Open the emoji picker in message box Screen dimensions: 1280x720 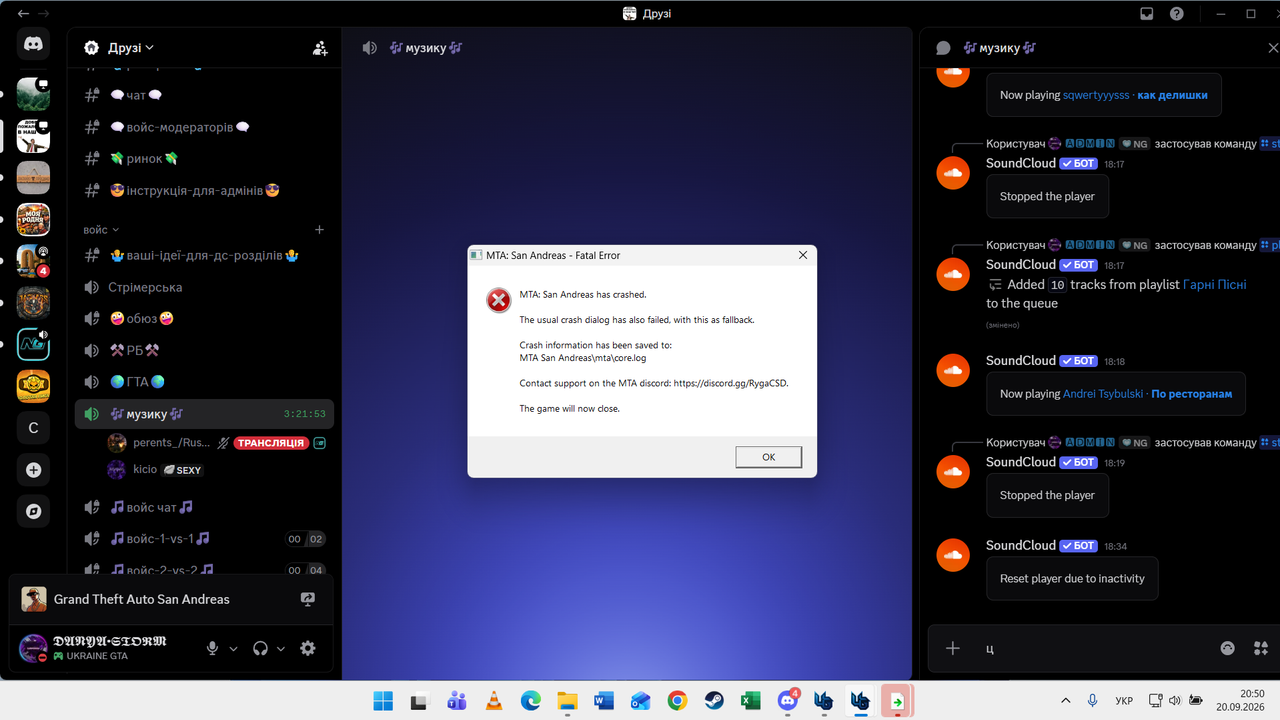[x=1227, y=648]
